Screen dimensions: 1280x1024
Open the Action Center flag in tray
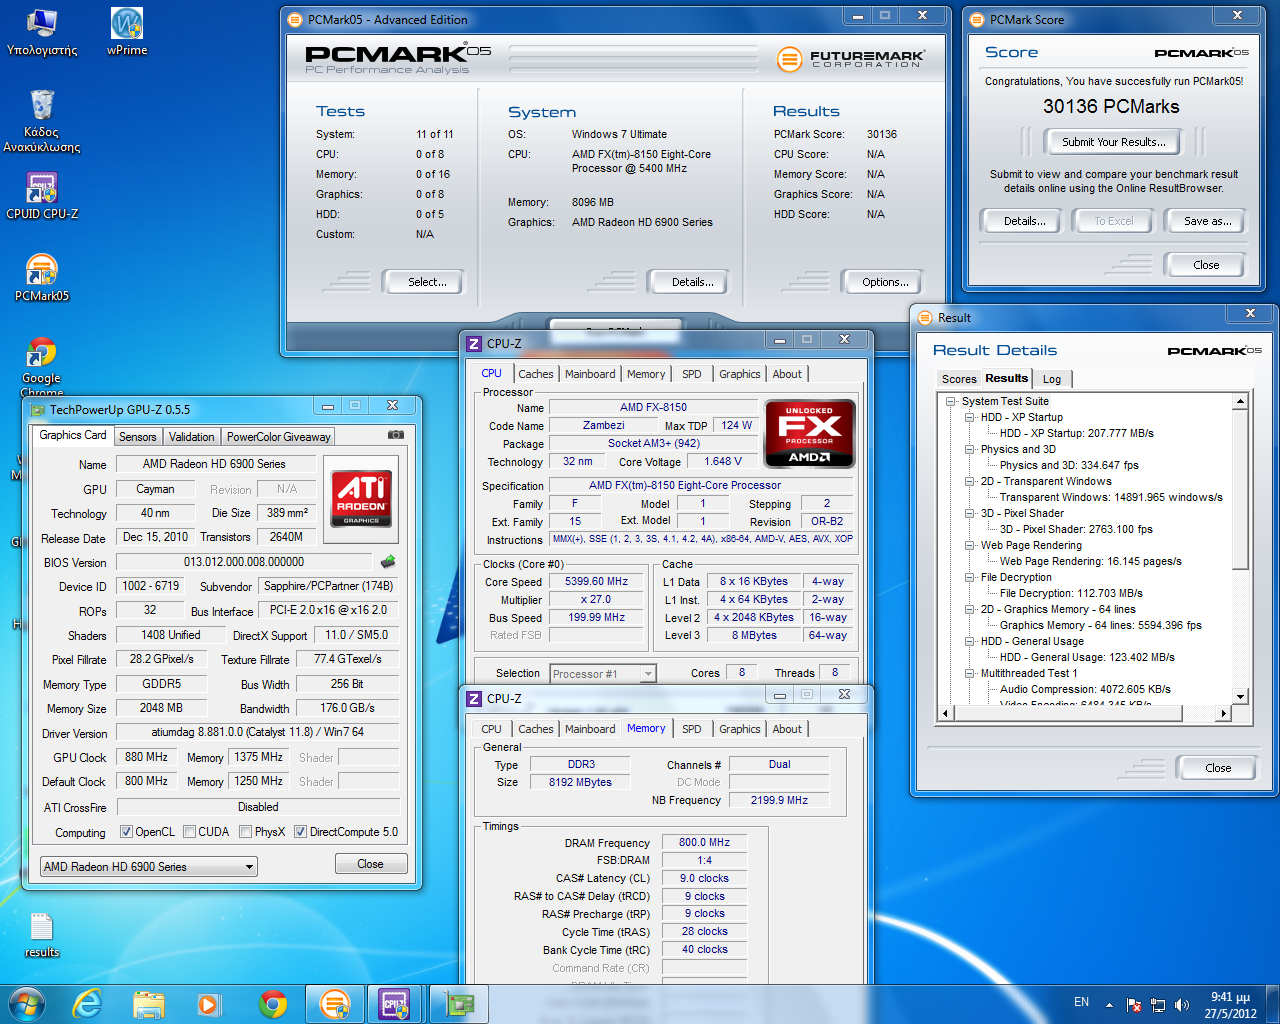[1134, 1004]
